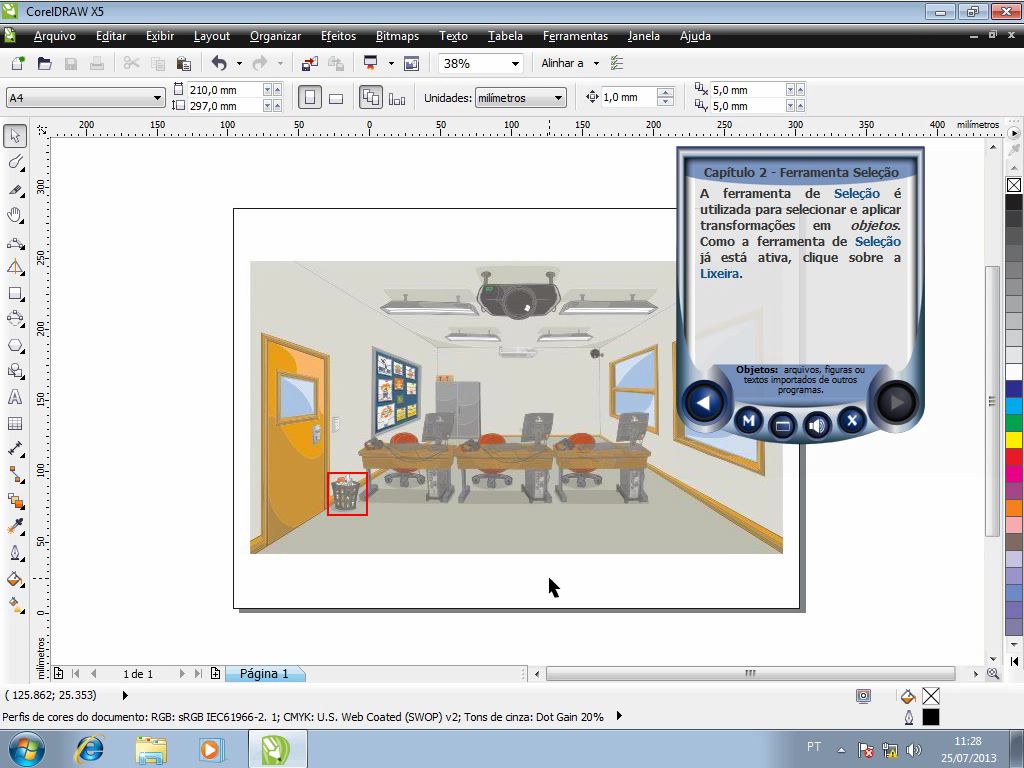Toggle apply layout to all pages
This screenshot has height=768, width=1024.
tap(370, 98)
